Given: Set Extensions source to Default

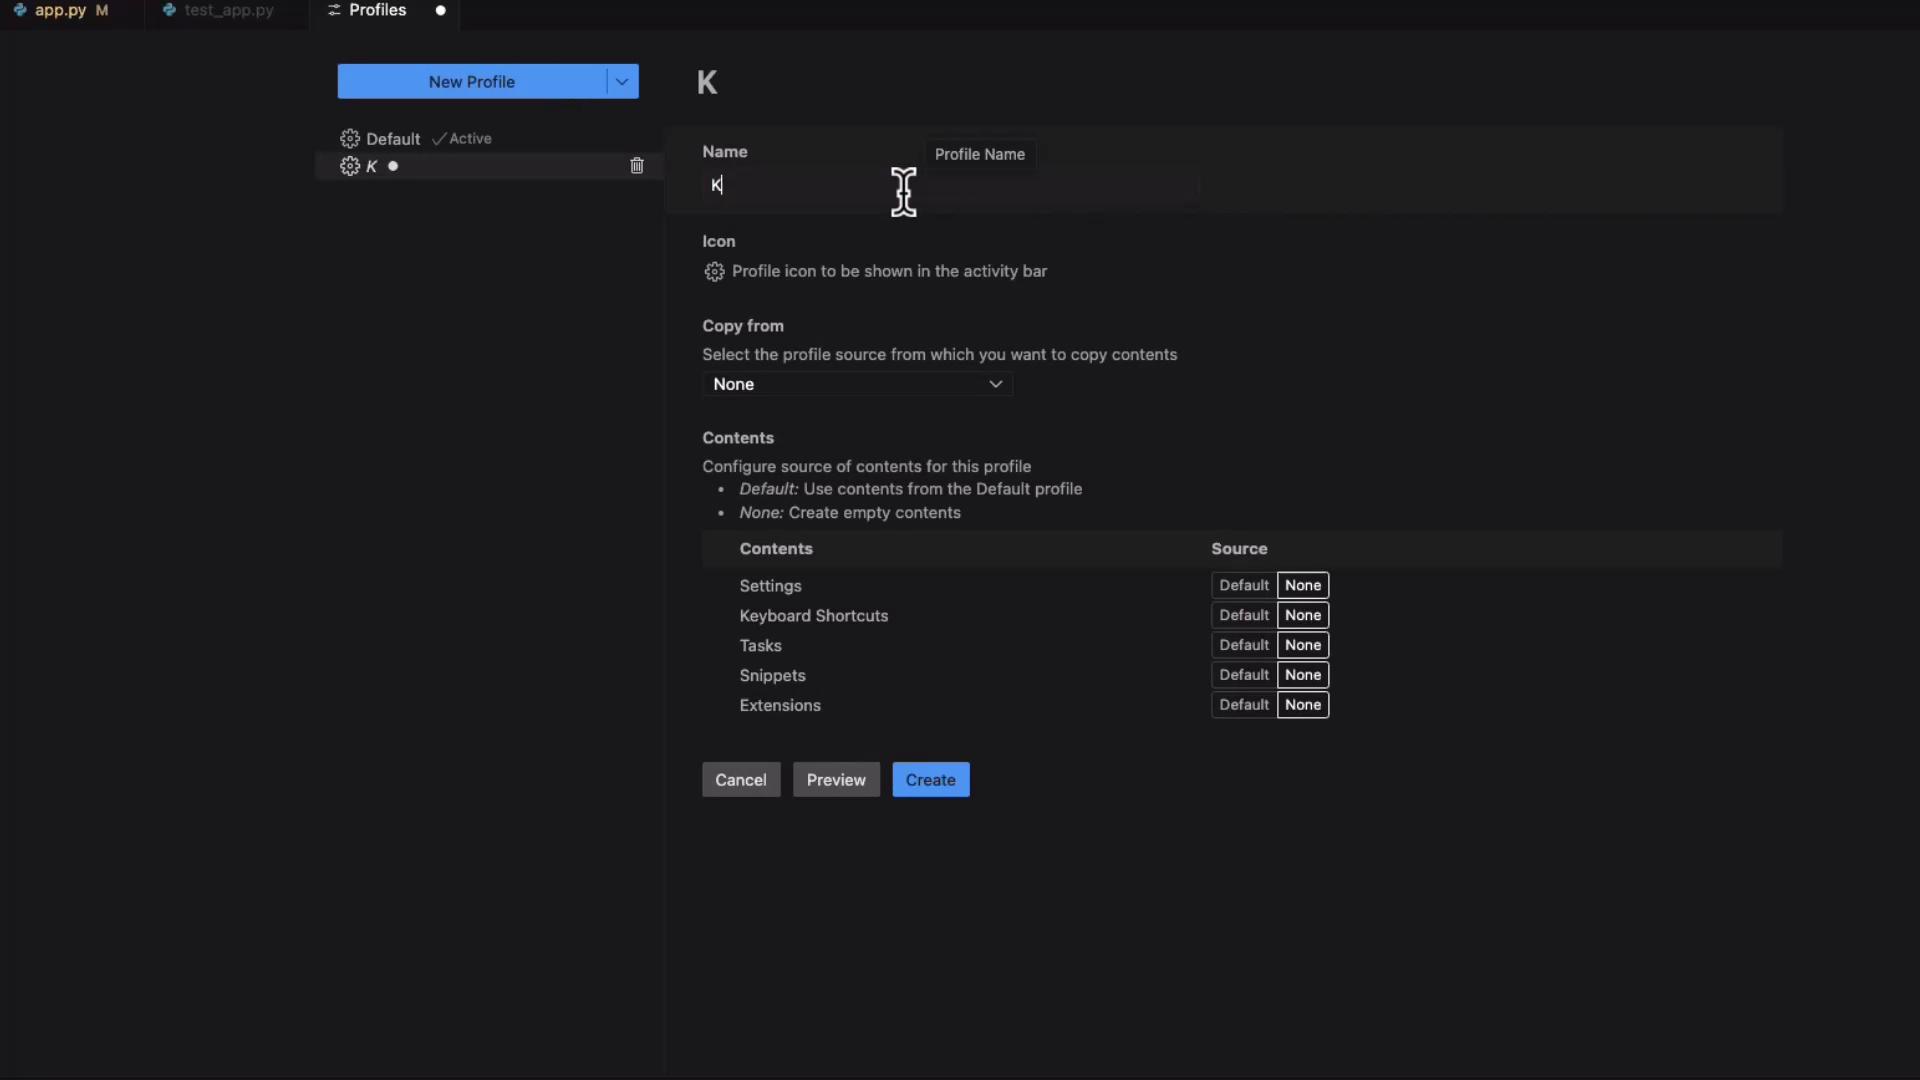Looking at the screenshot, I should 1243,705.
